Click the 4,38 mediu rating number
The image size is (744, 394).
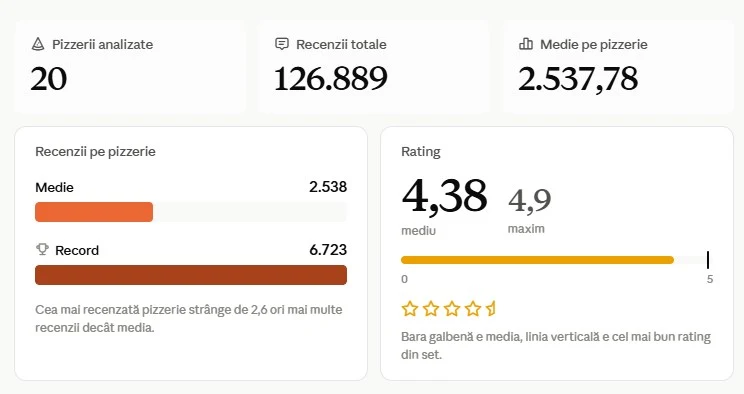click(444, 195)
